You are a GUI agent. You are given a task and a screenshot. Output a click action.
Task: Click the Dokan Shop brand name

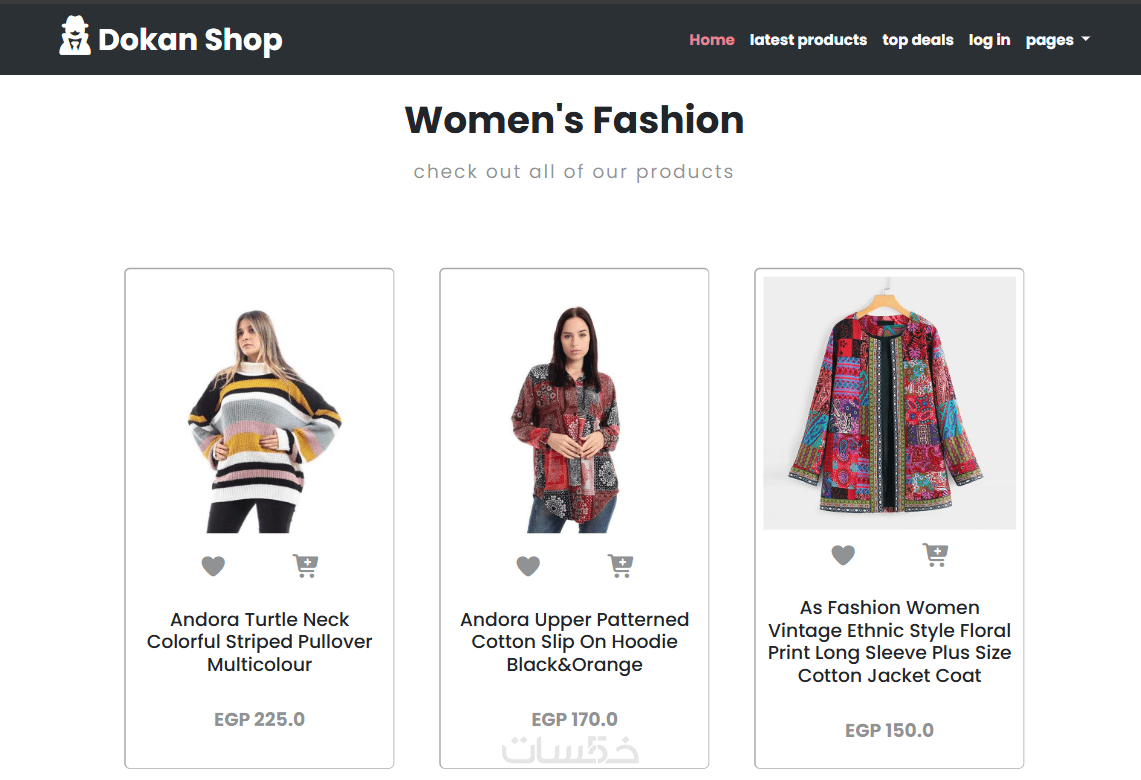click(x=190, y=40)
